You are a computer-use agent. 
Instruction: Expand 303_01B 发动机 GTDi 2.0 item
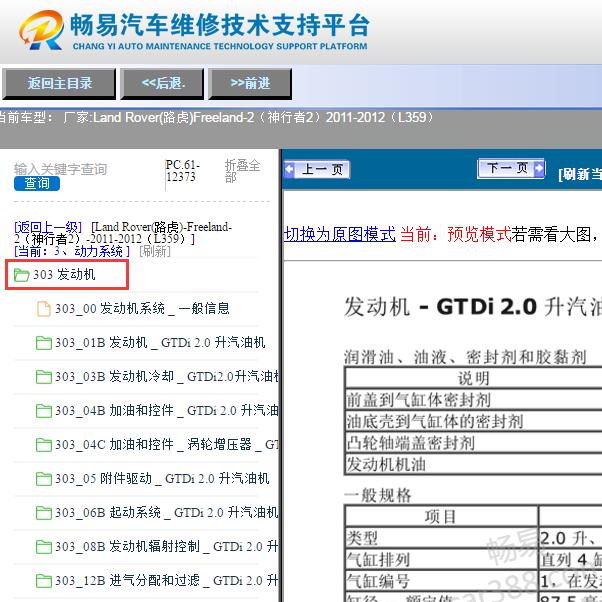pos(160,342)
